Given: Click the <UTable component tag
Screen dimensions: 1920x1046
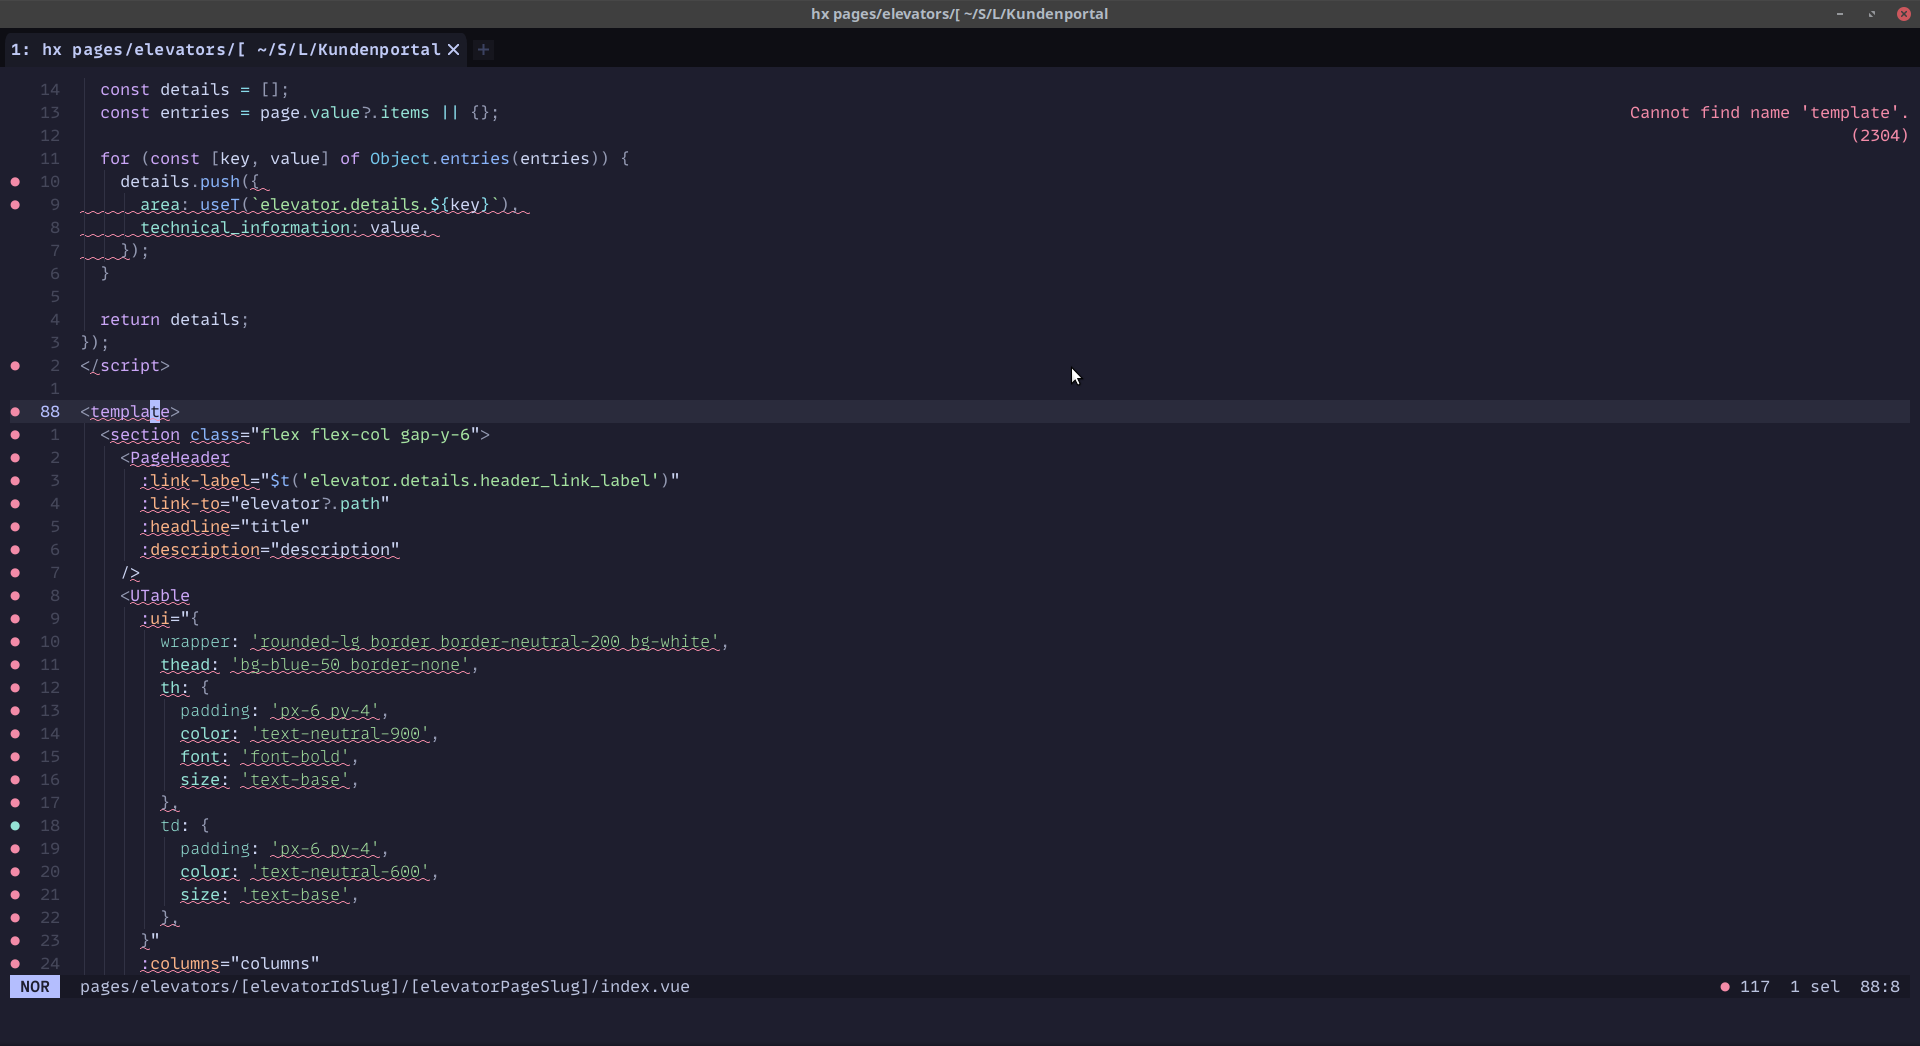Looking at the screenshot, I should pos(155,596).
